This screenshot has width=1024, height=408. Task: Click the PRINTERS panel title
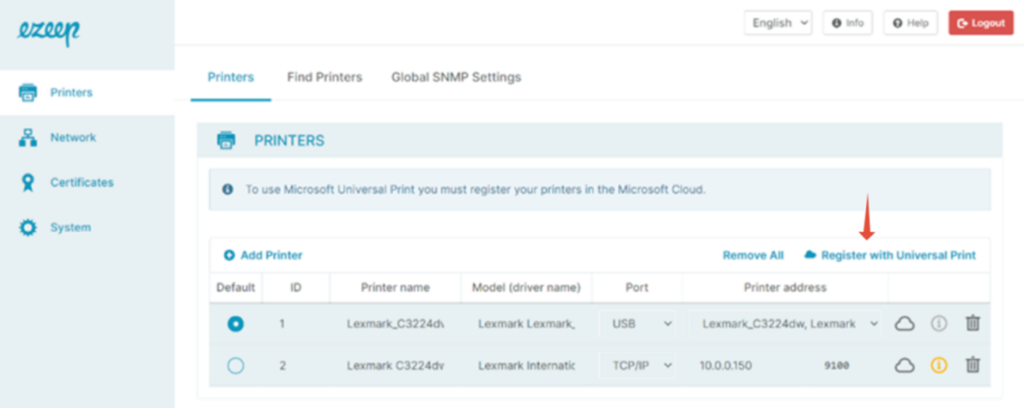pos(289,140)
